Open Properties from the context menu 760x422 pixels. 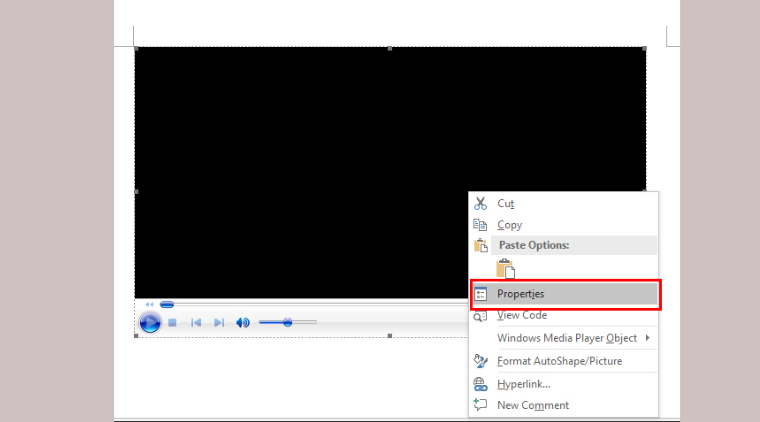(x=565, y=294)
